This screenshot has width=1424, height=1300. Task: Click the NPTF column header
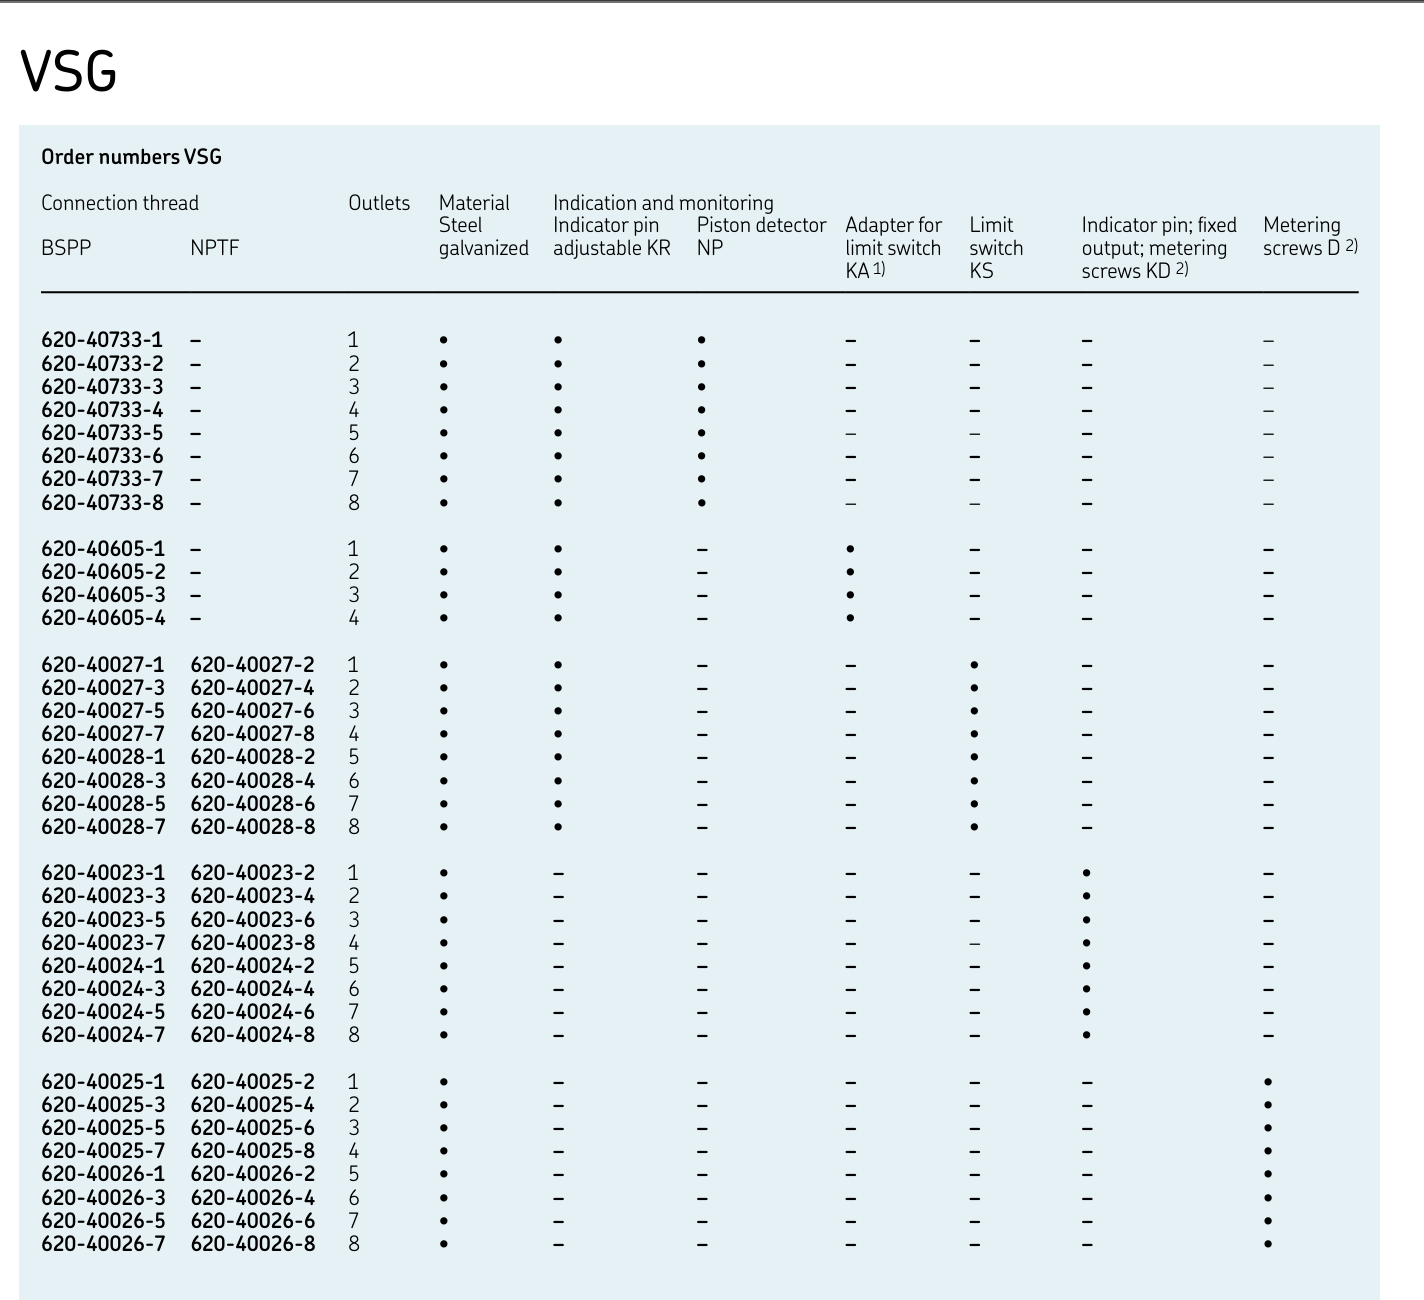tap(215, 248)
